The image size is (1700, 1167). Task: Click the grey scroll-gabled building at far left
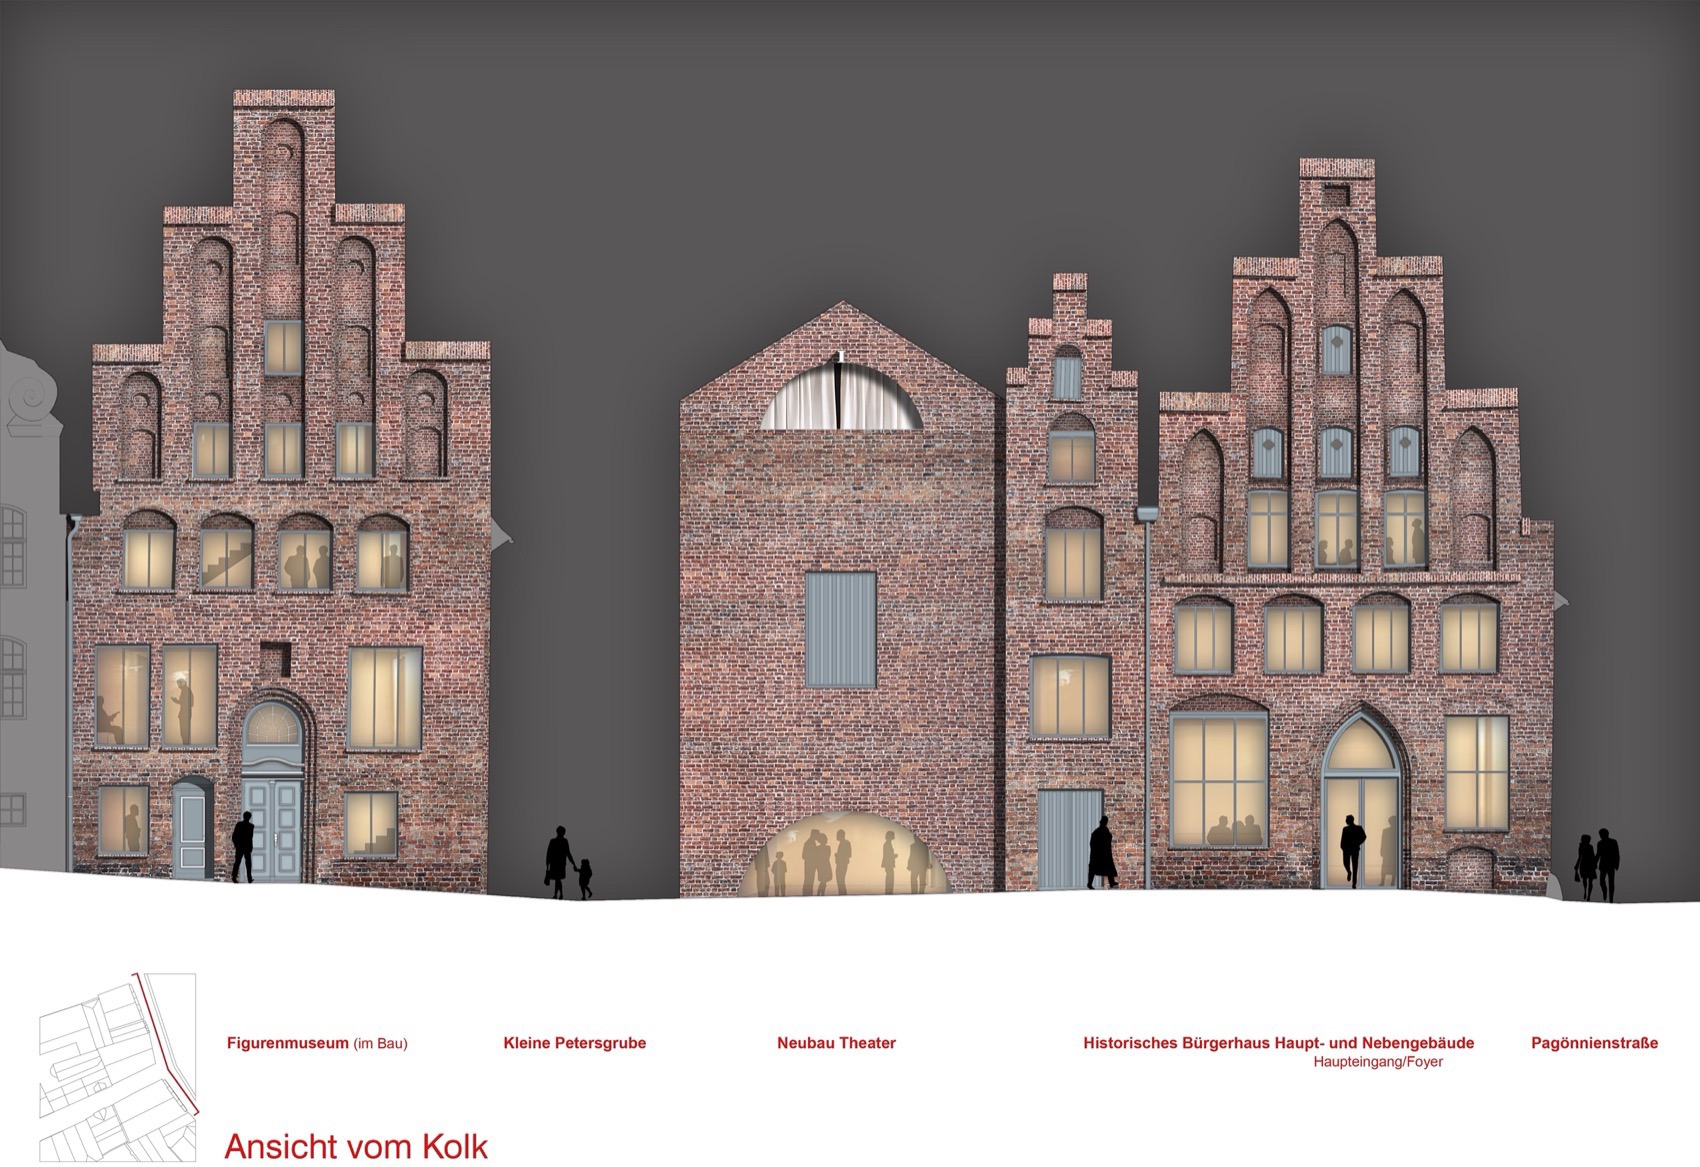pyautogui.click(x=30, y=600)
